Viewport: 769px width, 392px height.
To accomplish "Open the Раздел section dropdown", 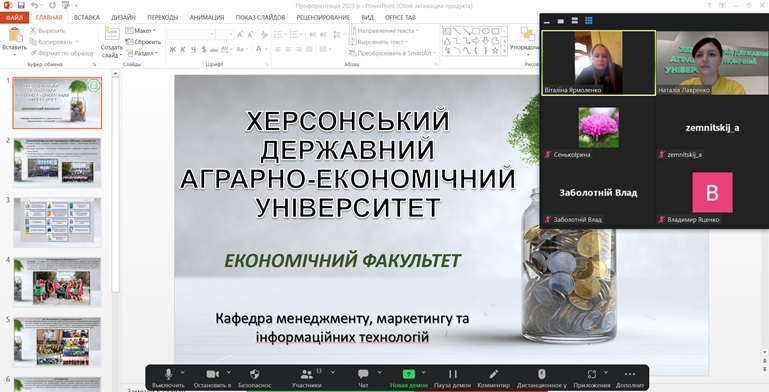I will point(142,53).
